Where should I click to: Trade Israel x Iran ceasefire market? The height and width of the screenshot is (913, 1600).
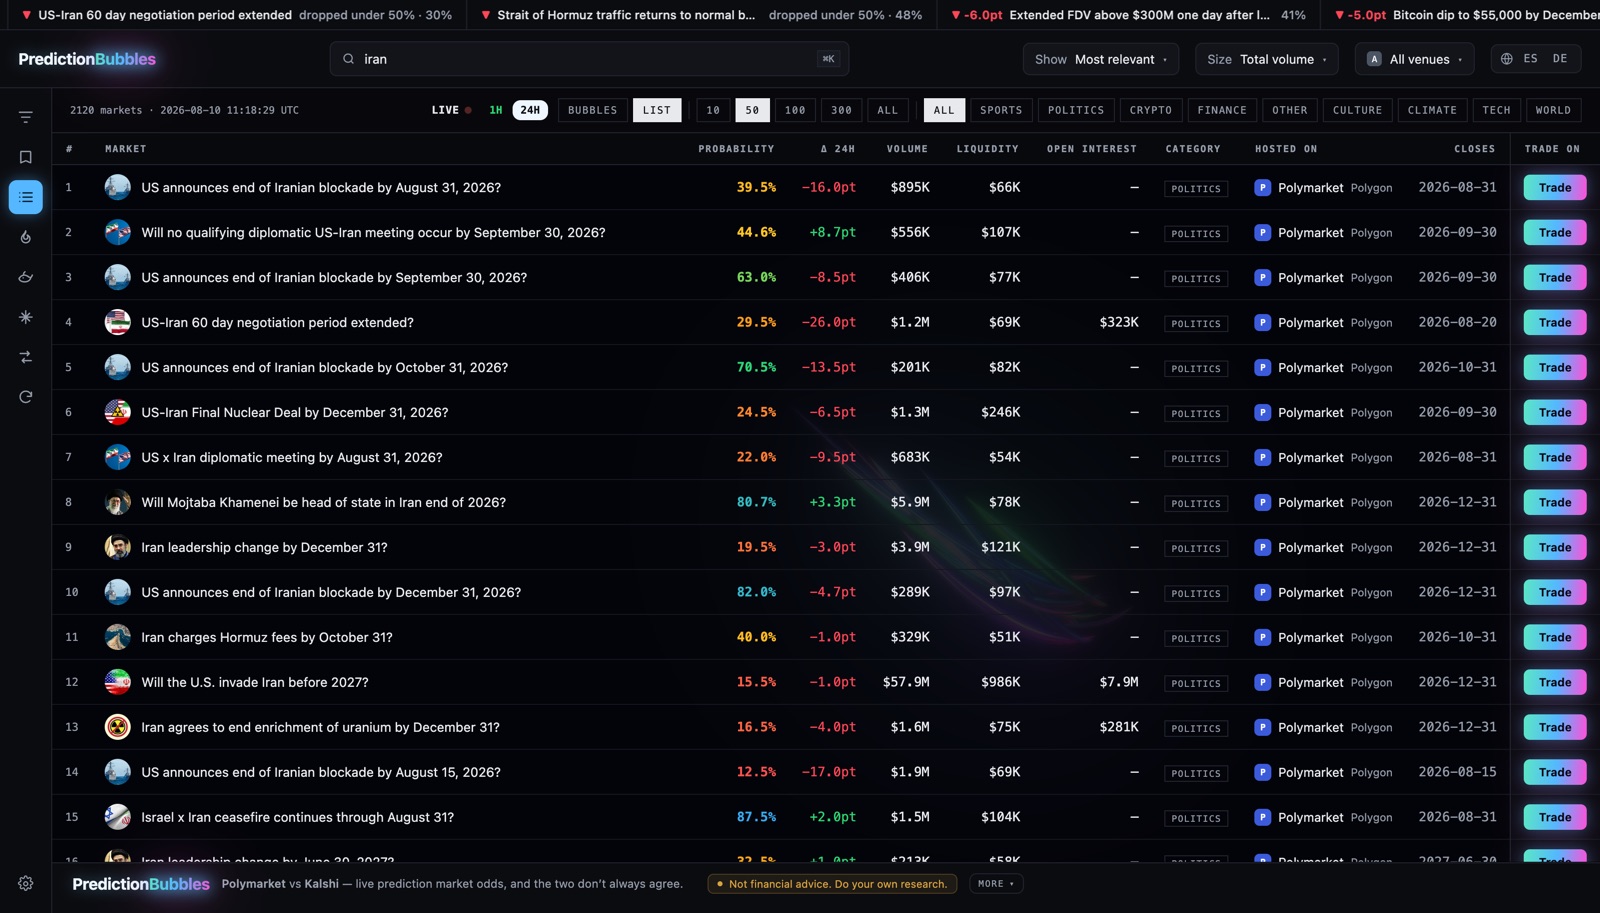tap(1555, 817)
